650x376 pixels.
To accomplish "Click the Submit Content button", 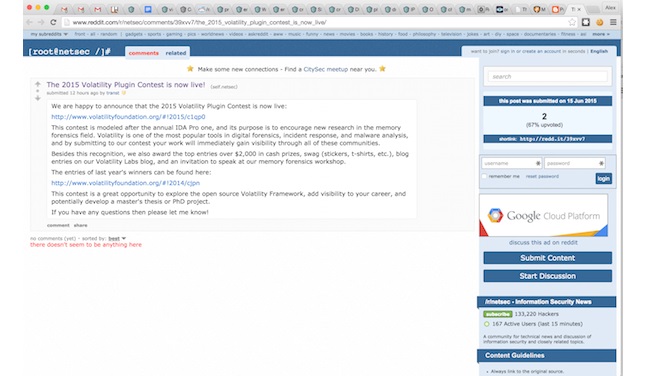I will click(x=547, y=258).
